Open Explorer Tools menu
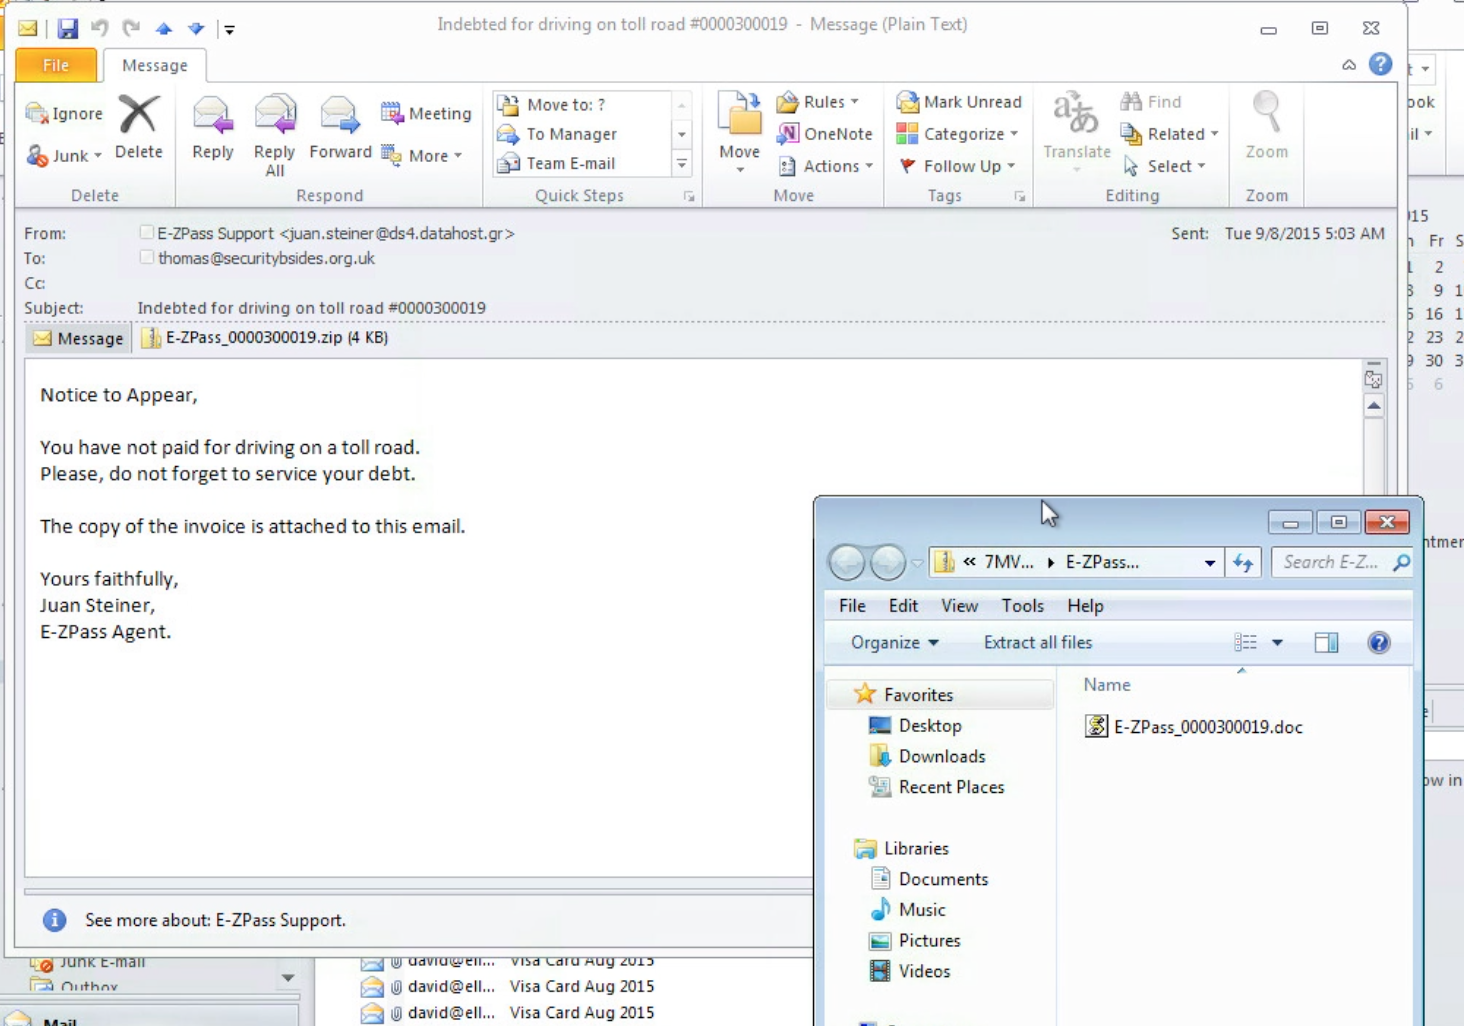Image resolution: width=1464 pixels, height=1026 pixels. 1022,606
